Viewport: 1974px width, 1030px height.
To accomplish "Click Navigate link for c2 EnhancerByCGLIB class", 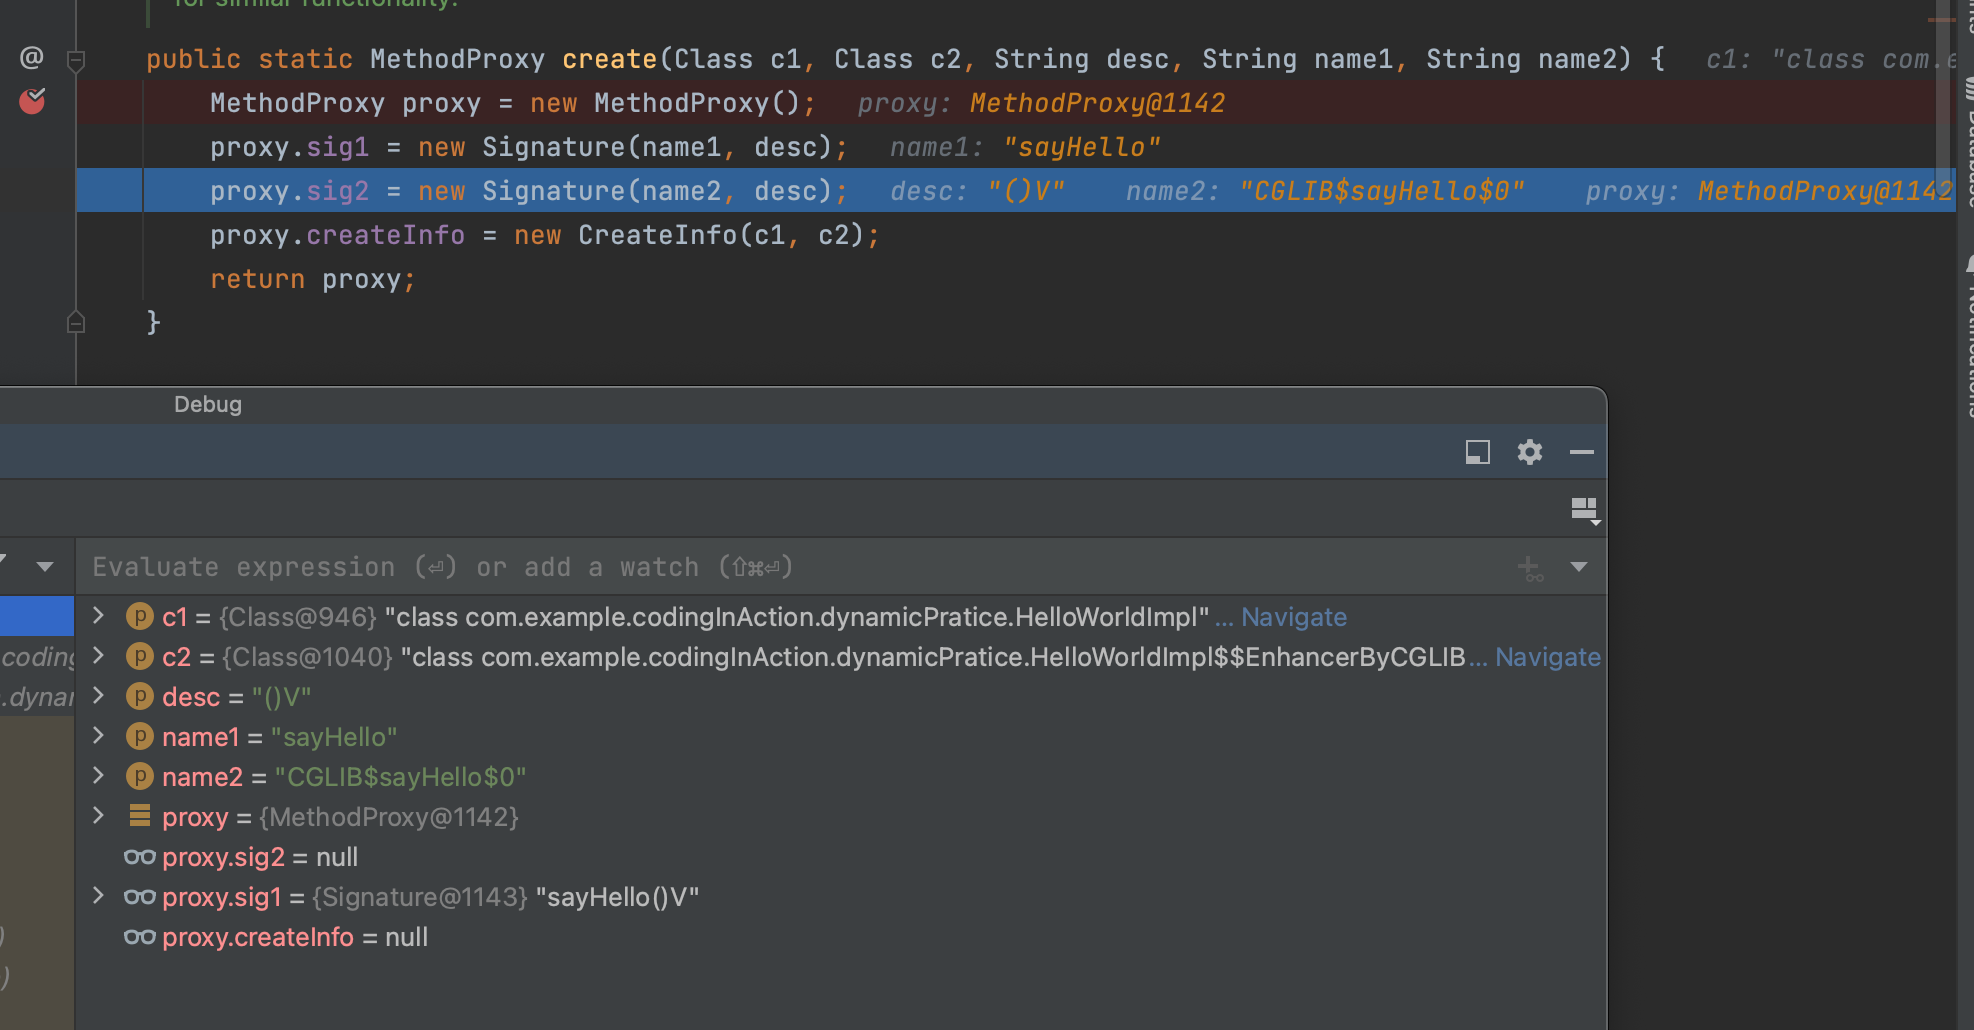I will [x=1547, y=657].
